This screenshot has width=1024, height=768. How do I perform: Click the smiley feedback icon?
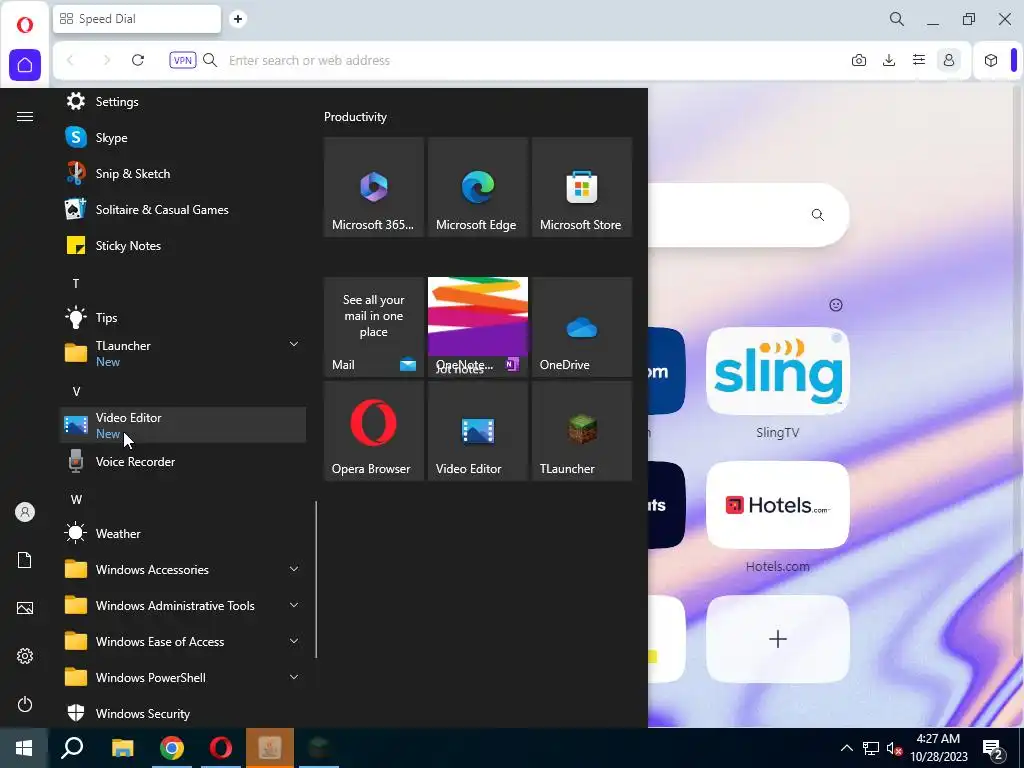point(836,305)
